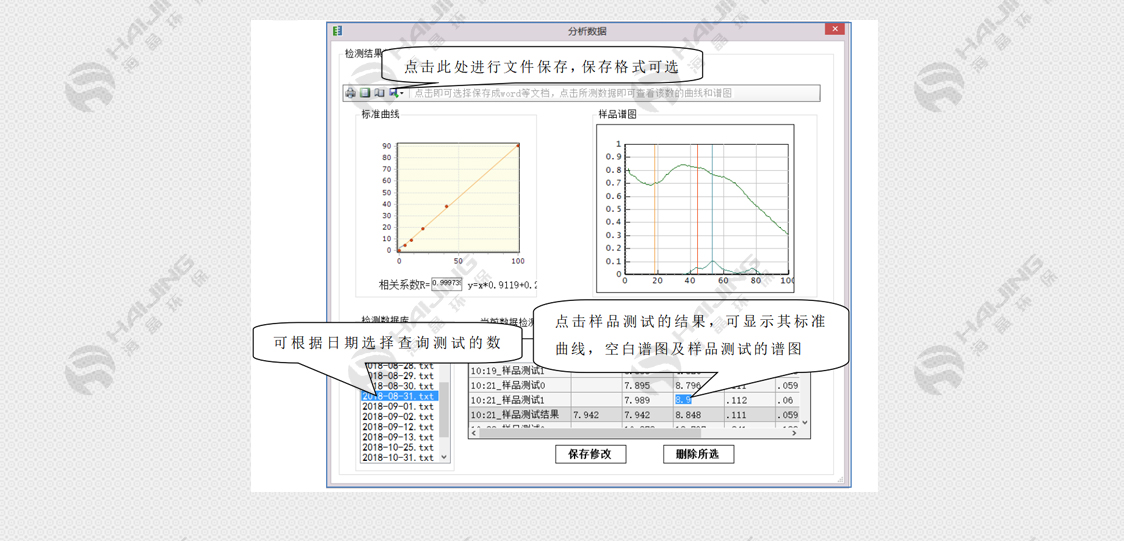Click the print icon in the toolbar
Viewport: 1124px width, 541px height.
pyautogui.click(x=351, y=93)
